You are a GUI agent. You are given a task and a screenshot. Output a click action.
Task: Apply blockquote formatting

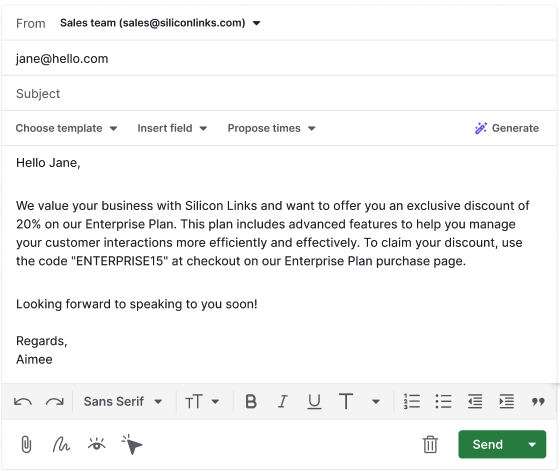coord(538,402)
